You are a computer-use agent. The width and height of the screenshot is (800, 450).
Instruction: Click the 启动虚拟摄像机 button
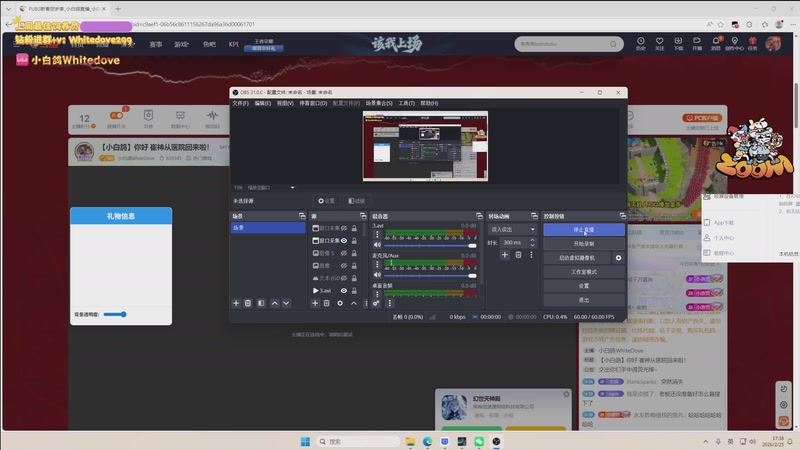click(x=577, y=258)
